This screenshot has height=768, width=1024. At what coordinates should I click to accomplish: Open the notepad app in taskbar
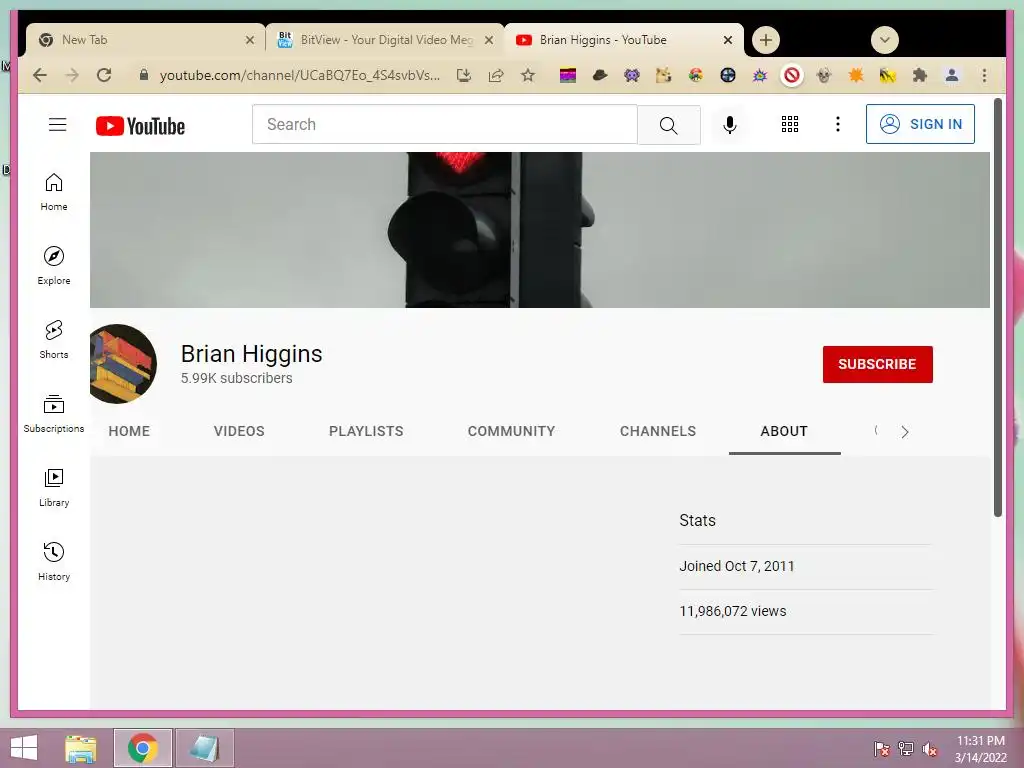pos(204,748)
